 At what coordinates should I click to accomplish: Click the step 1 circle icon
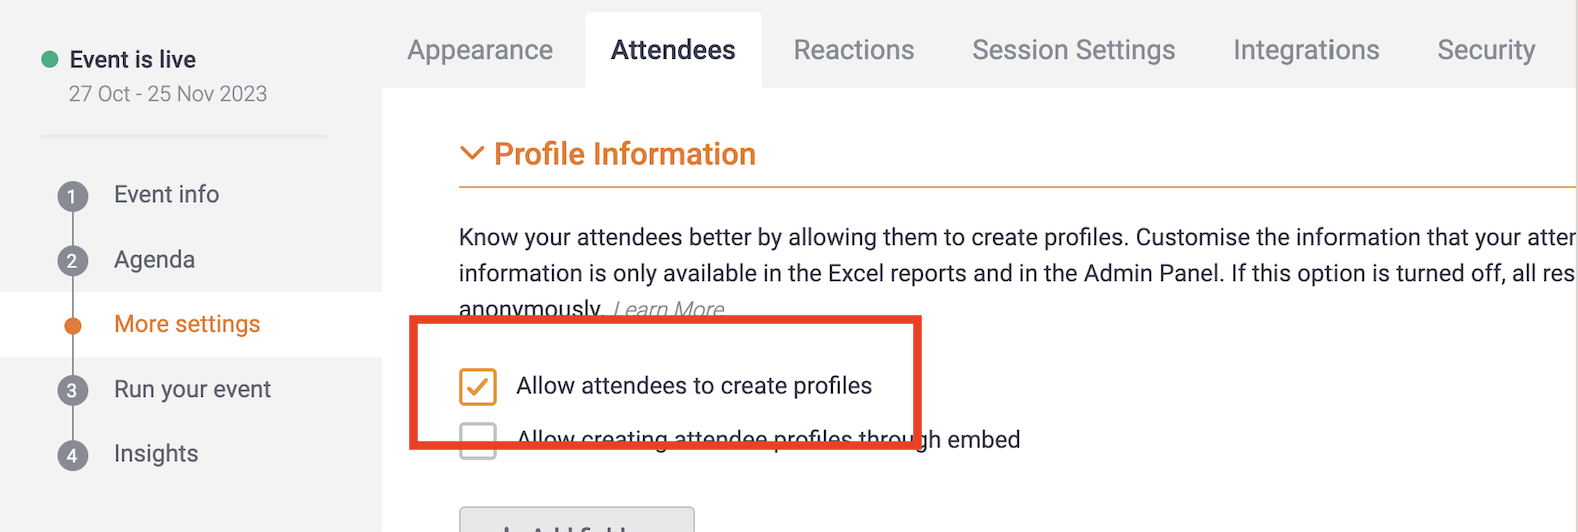tap(72, 196)
